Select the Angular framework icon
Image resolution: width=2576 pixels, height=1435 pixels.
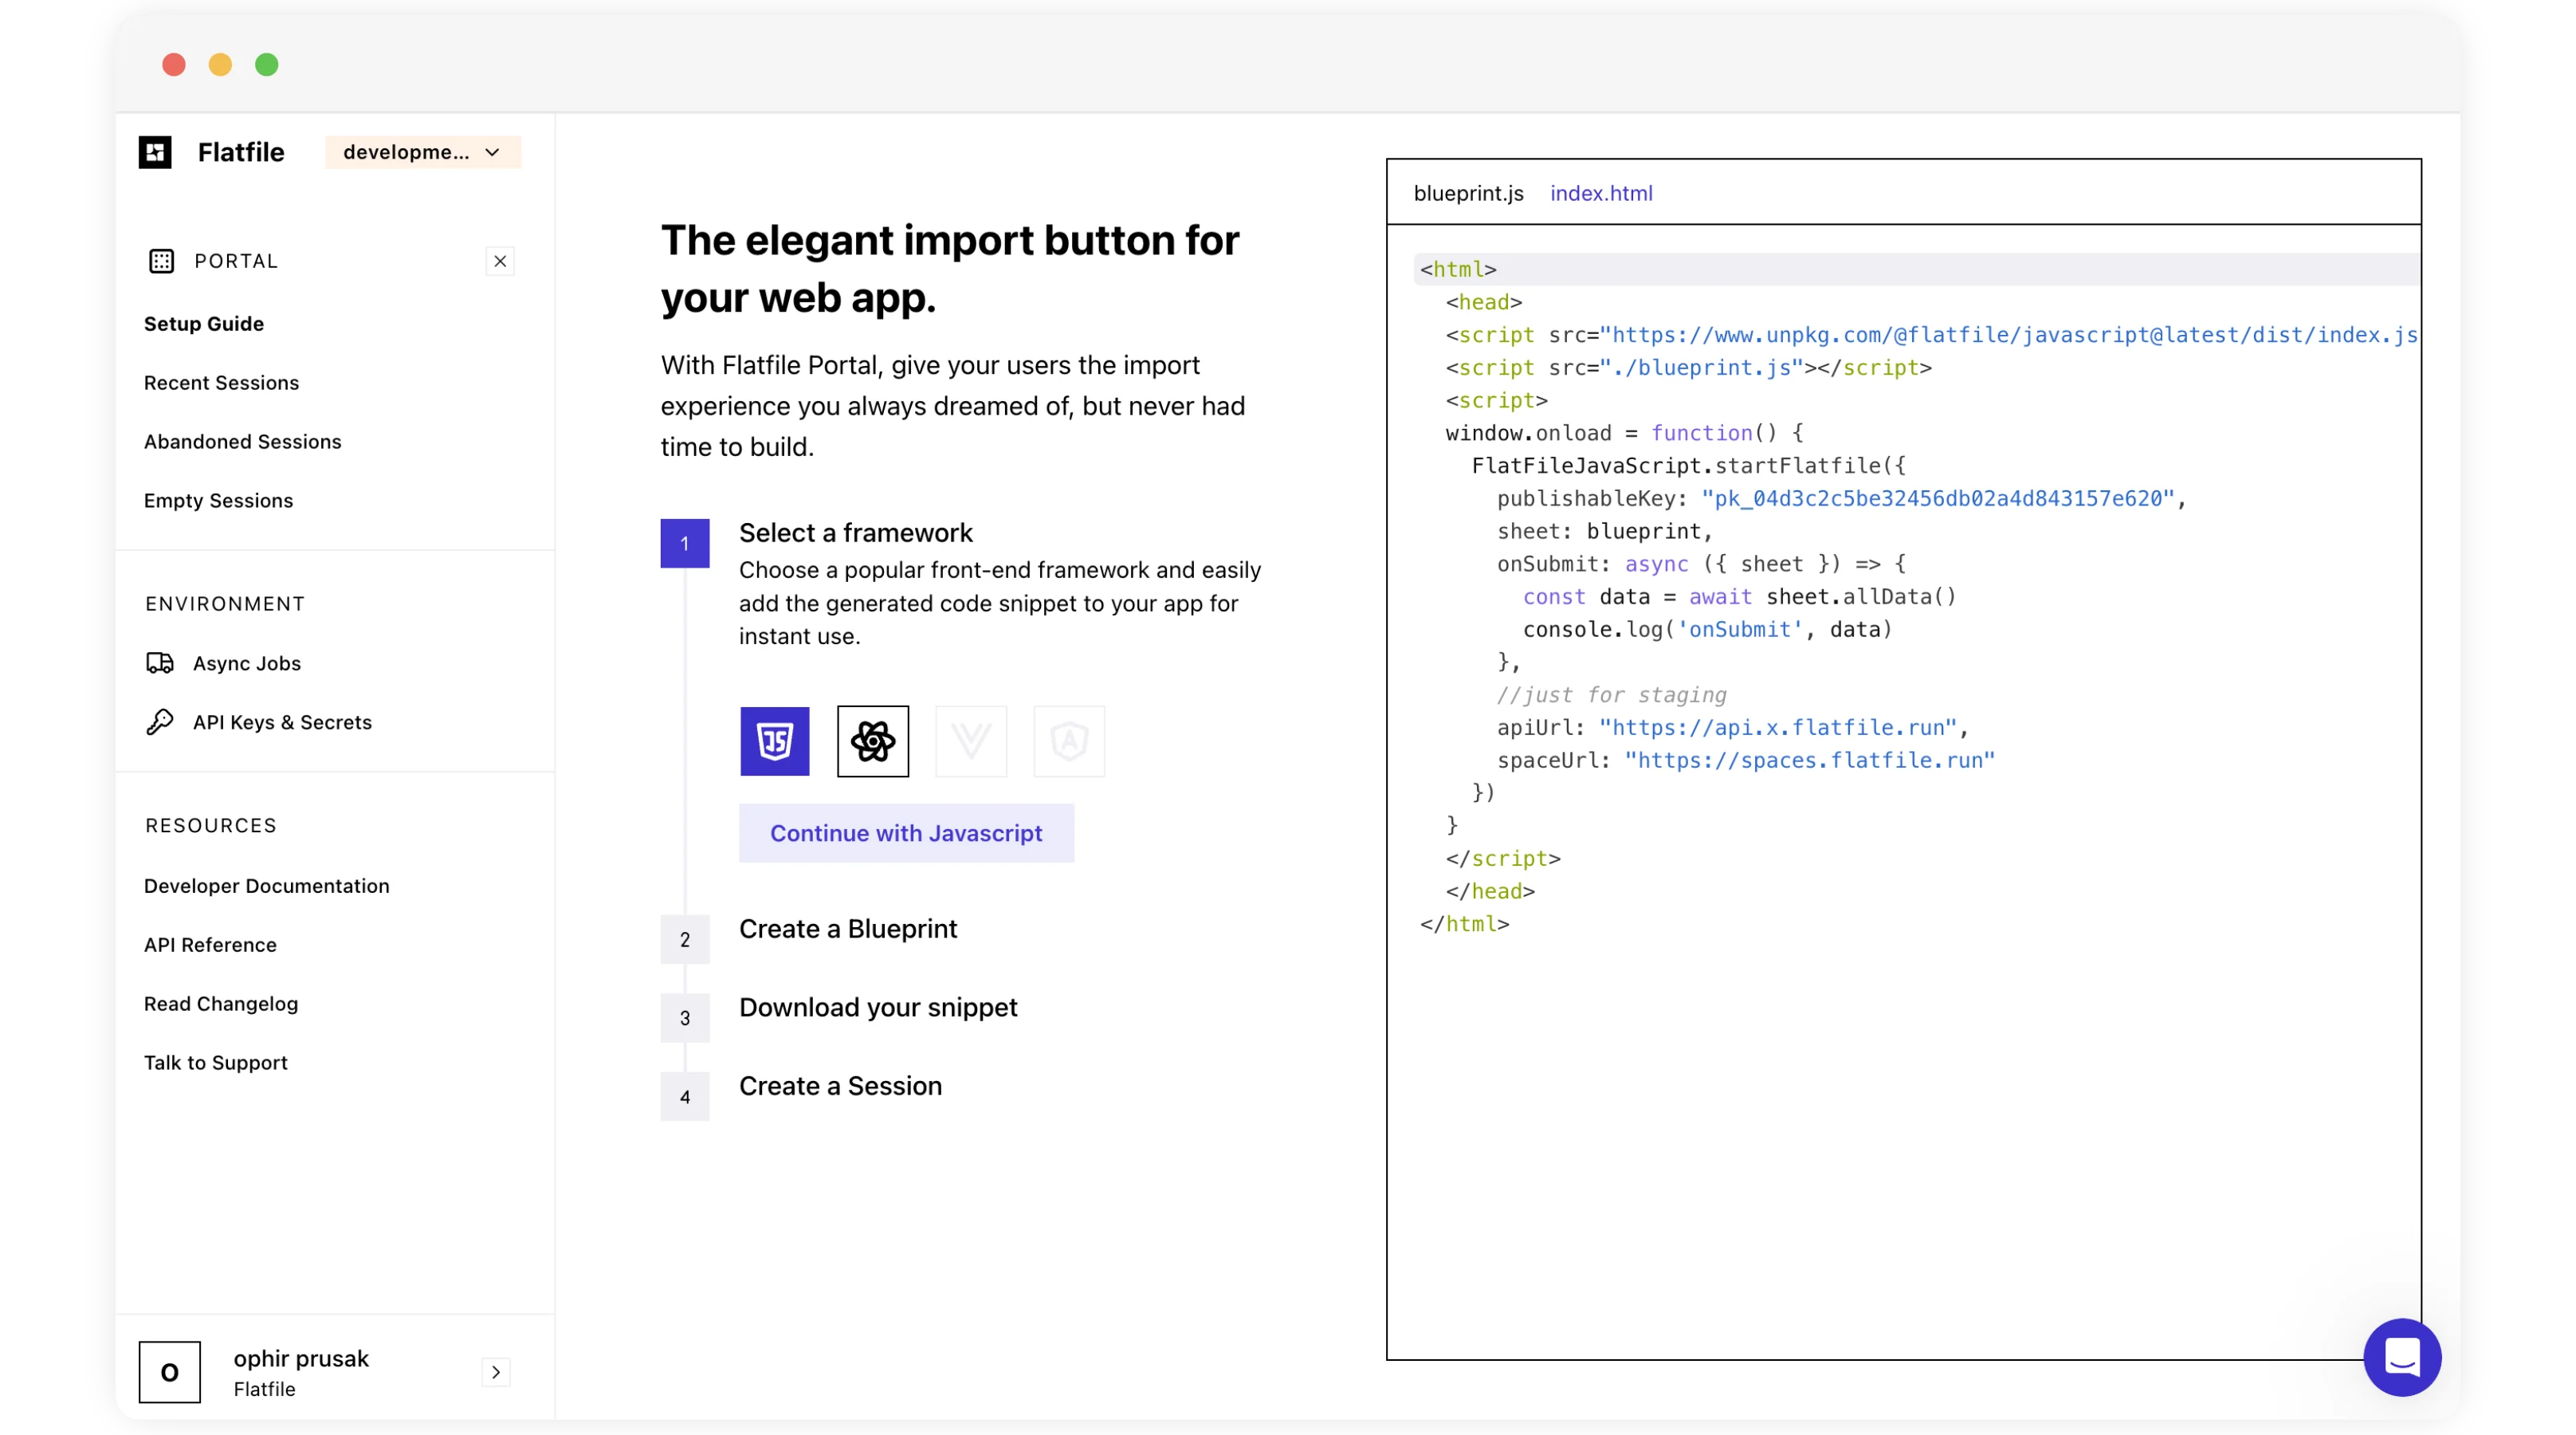coord(1068,741)
